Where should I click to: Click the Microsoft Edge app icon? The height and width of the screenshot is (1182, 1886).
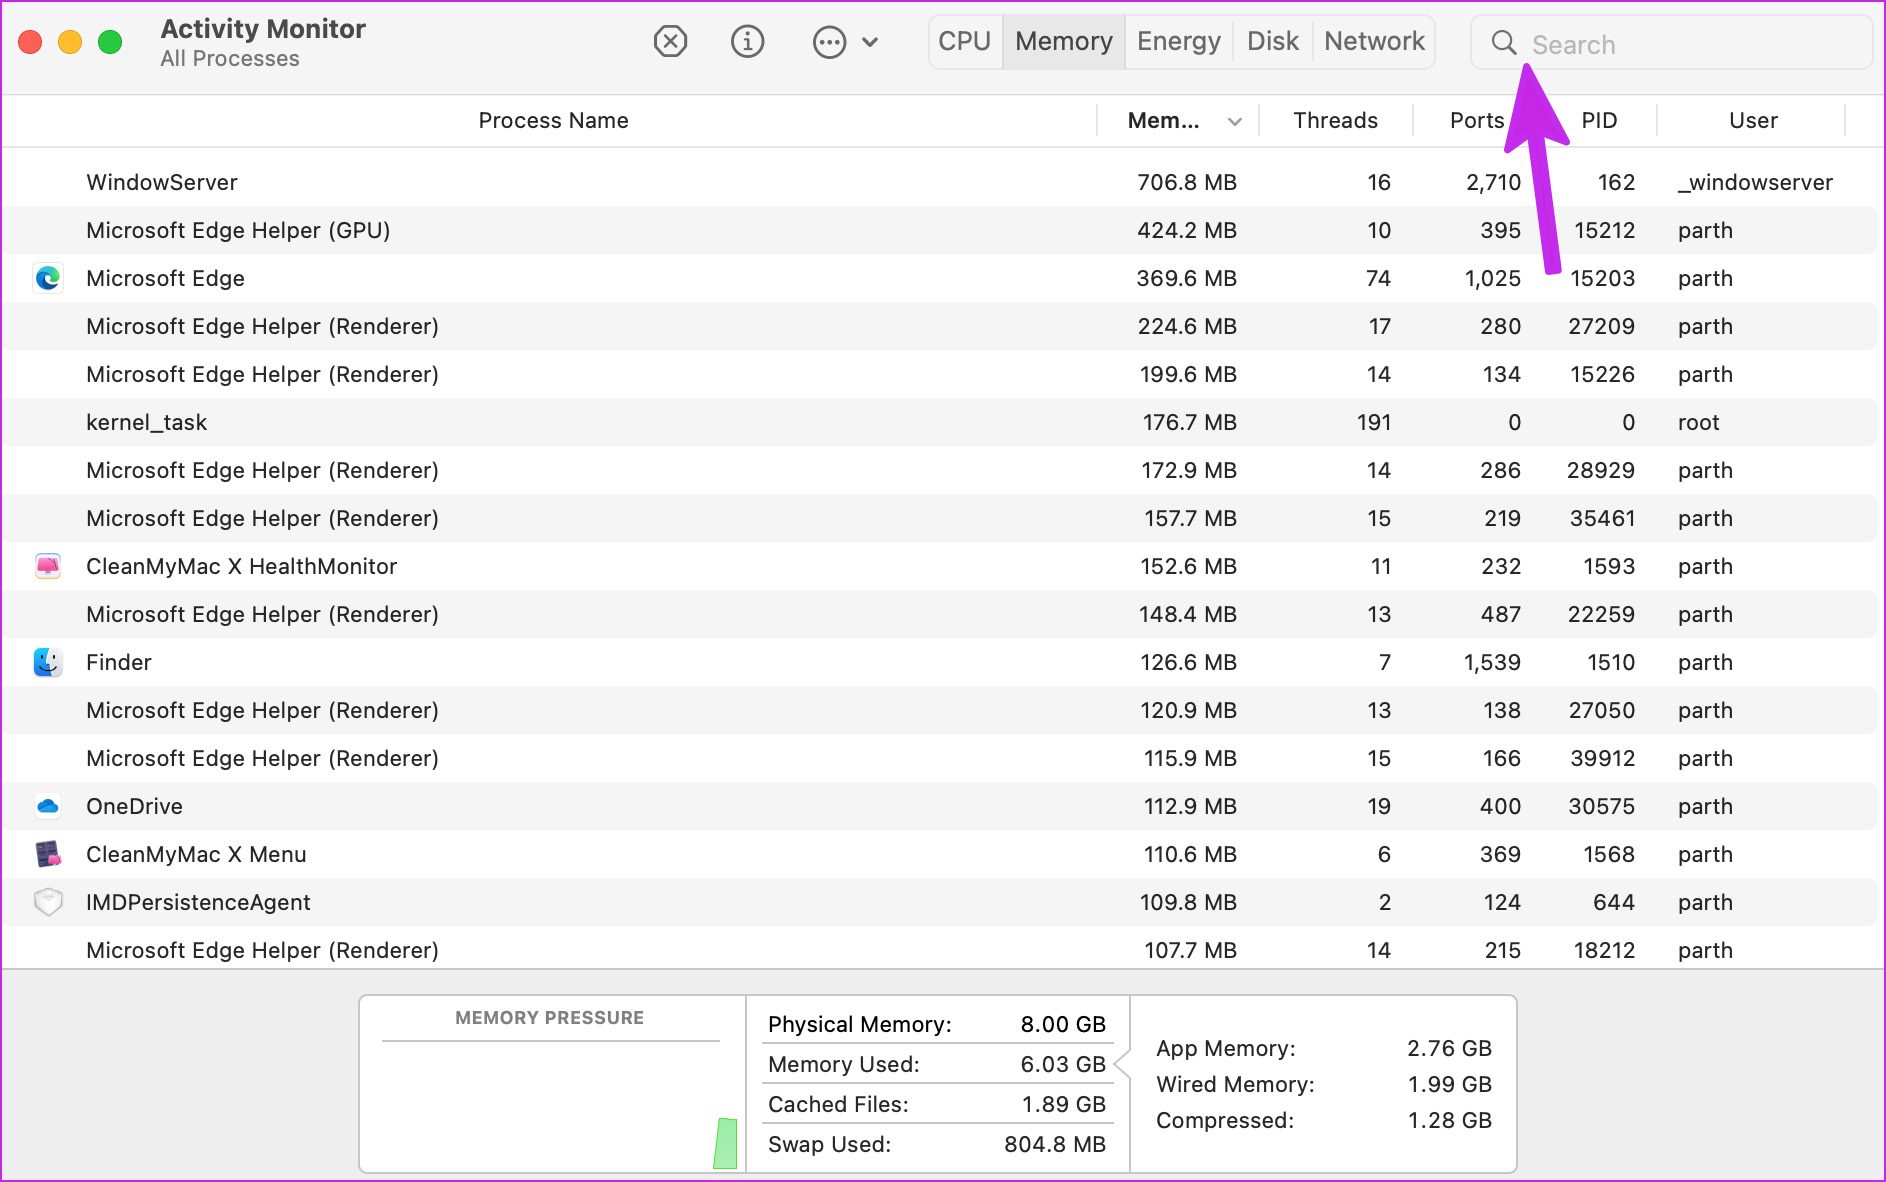click(48, 278)
